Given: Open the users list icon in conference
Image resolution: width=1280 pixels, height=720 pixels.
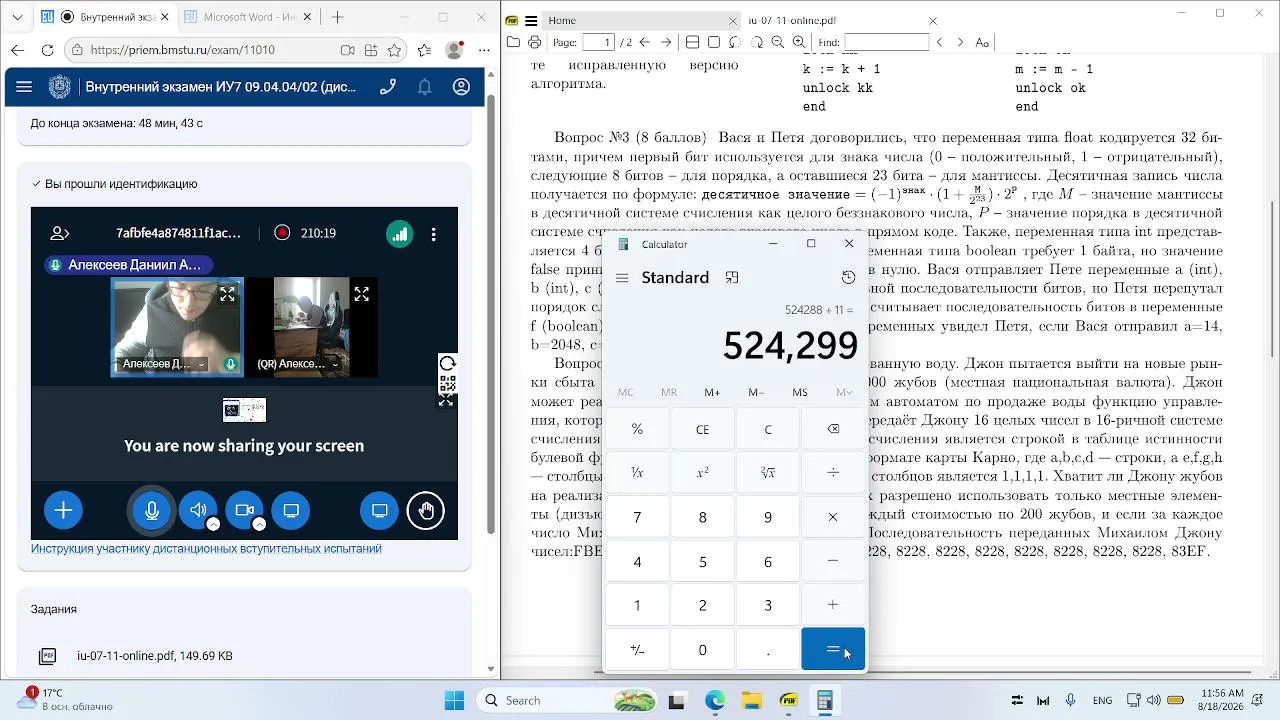Looking at the screenshot, I should (x=60, y=233).
